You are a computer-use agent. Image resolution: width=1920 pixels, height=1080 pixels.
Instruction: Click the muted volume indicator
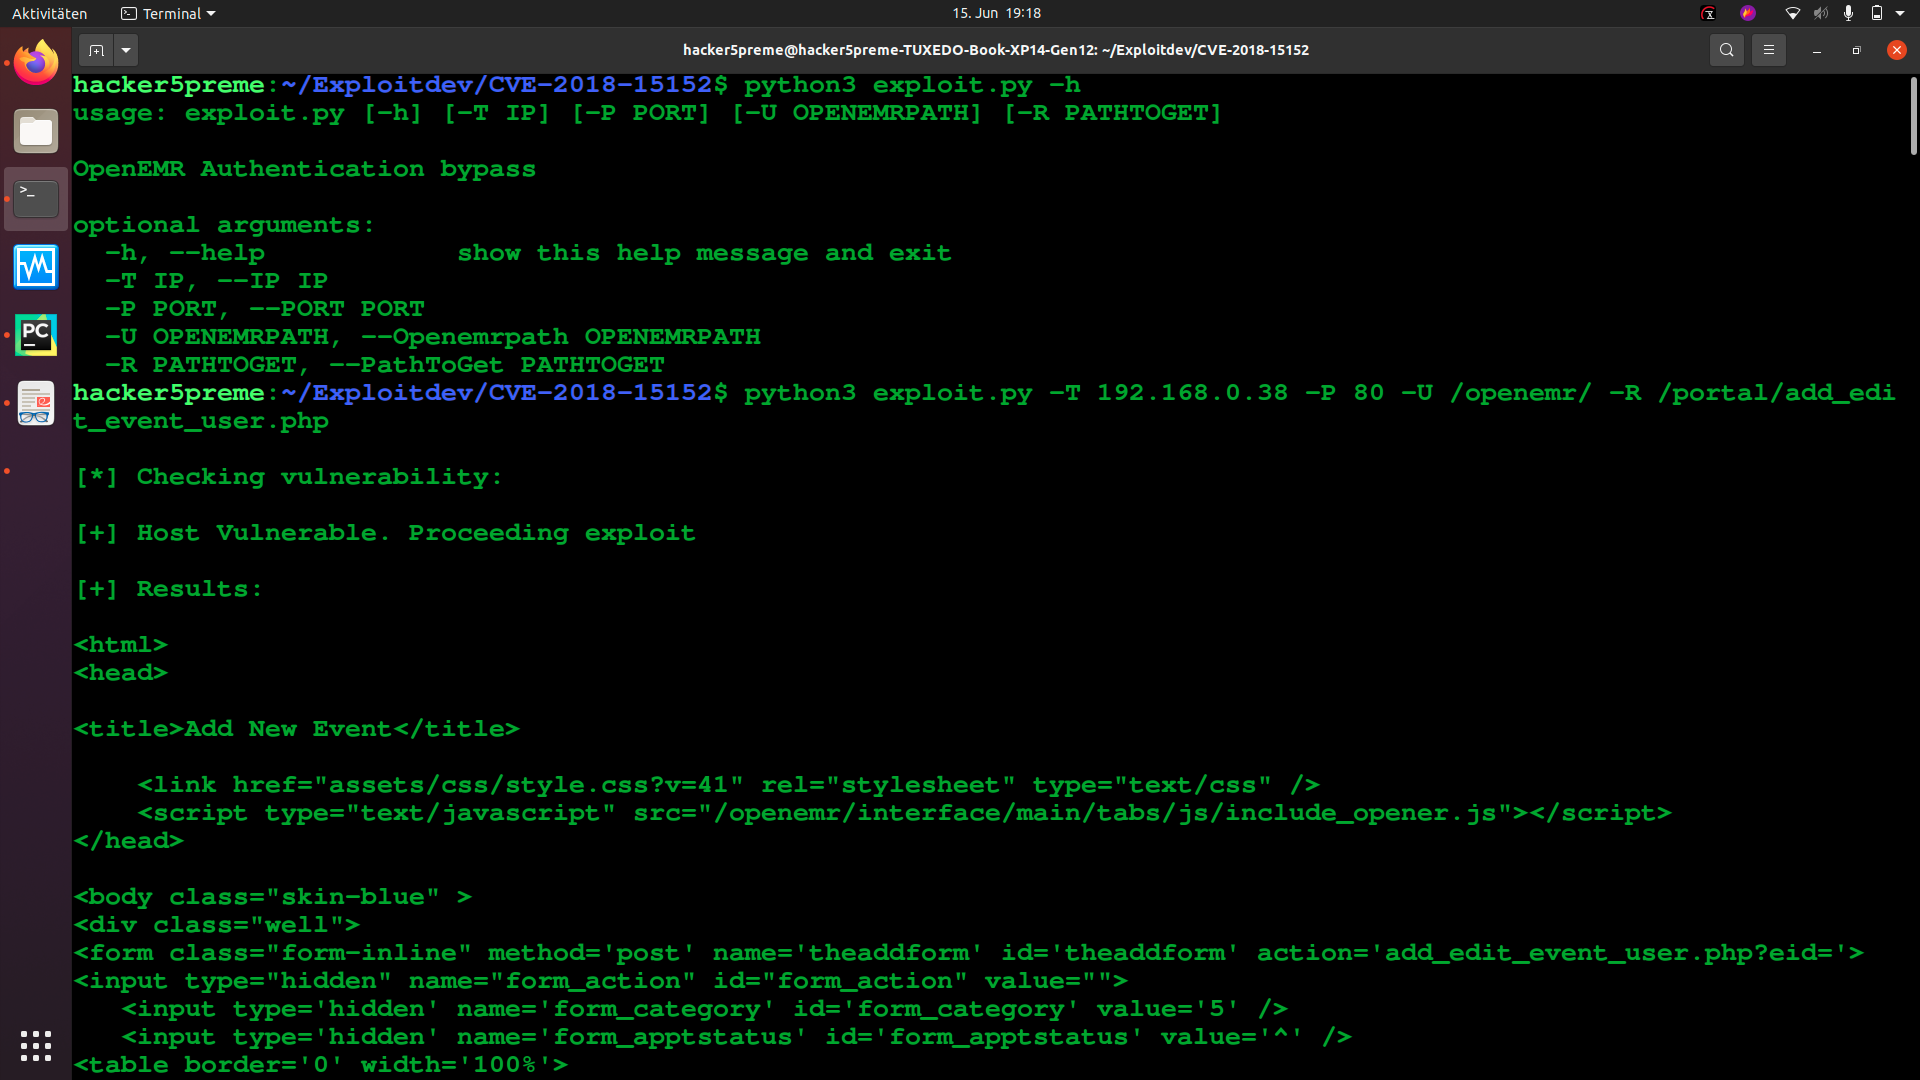coord(1821,13)
